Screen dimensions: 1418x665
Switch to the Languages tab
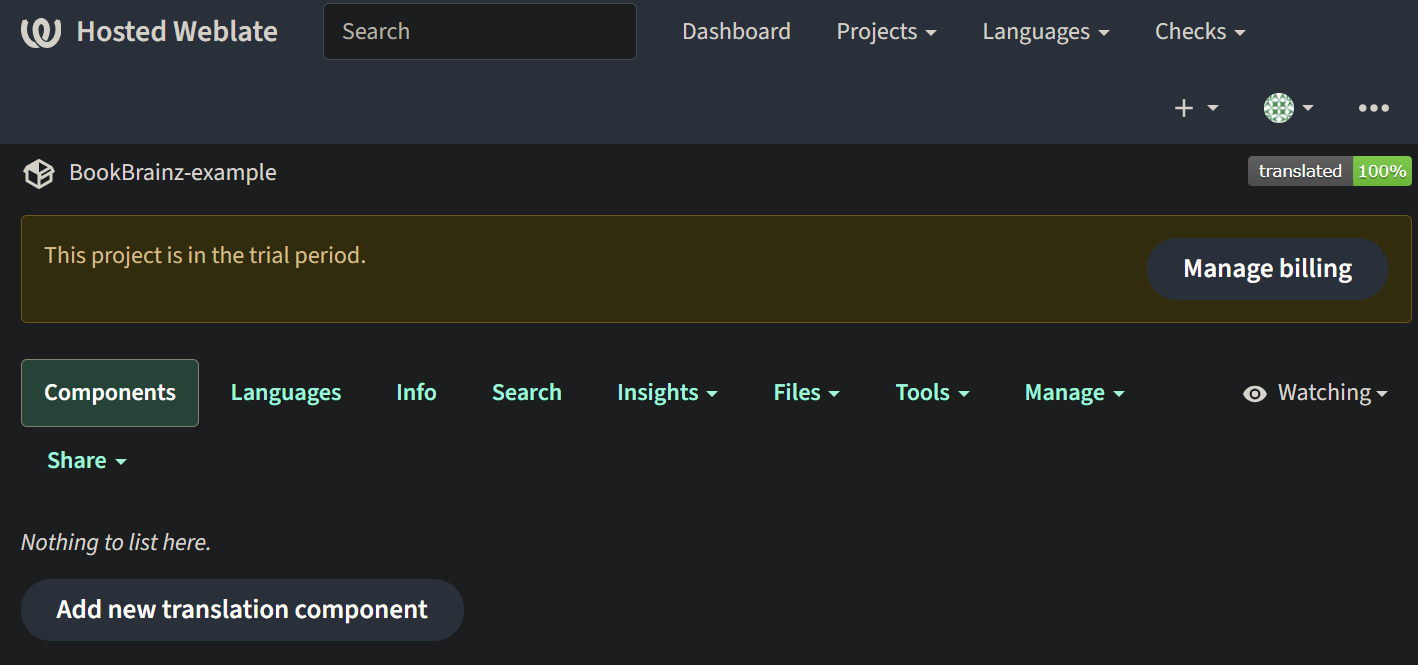click(x=286, y=393)
